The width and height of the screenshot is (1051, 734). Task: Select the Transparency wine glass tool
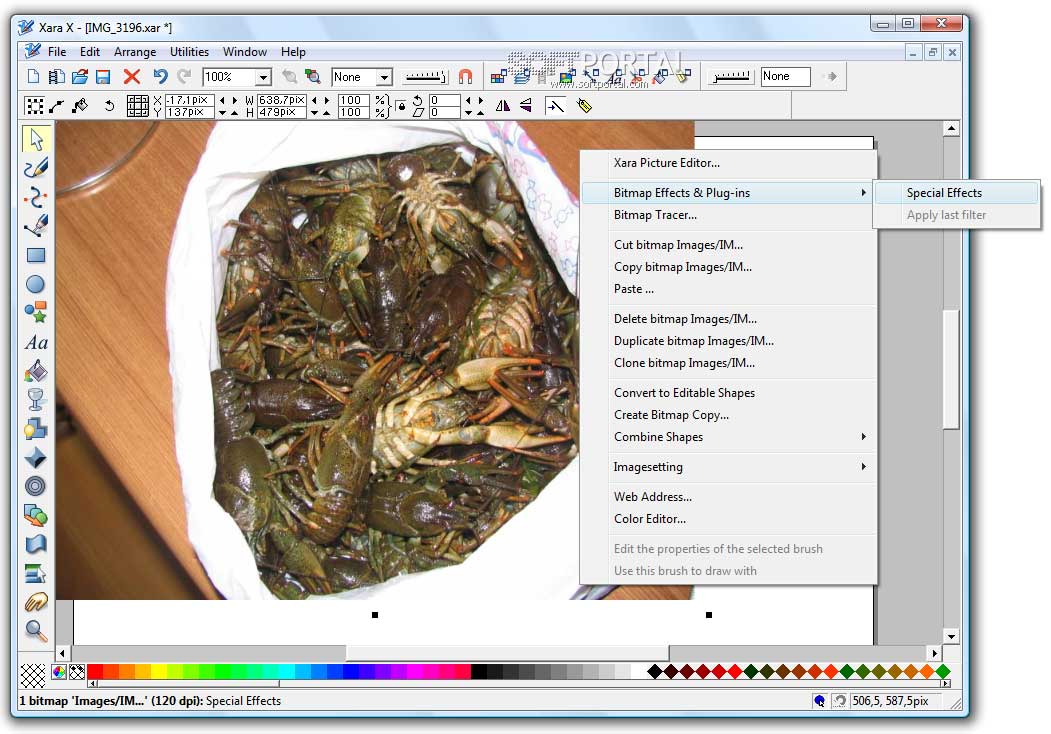coord(36,400)
